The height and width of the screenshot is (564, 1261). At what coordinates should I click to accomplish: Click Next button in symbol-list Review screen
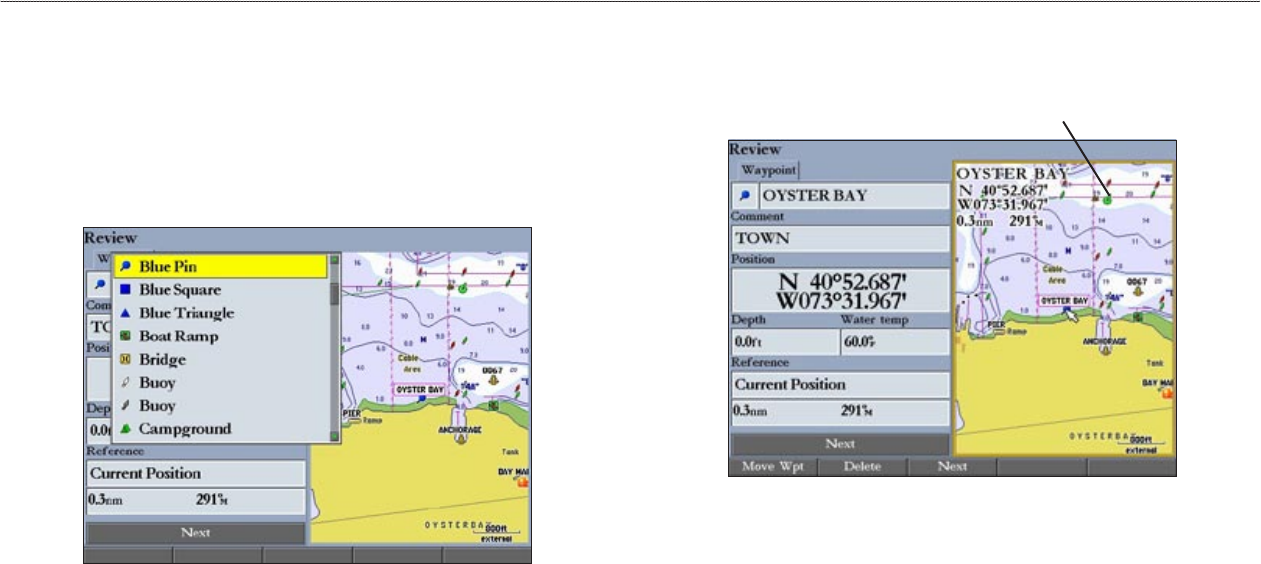pos(195,533)
